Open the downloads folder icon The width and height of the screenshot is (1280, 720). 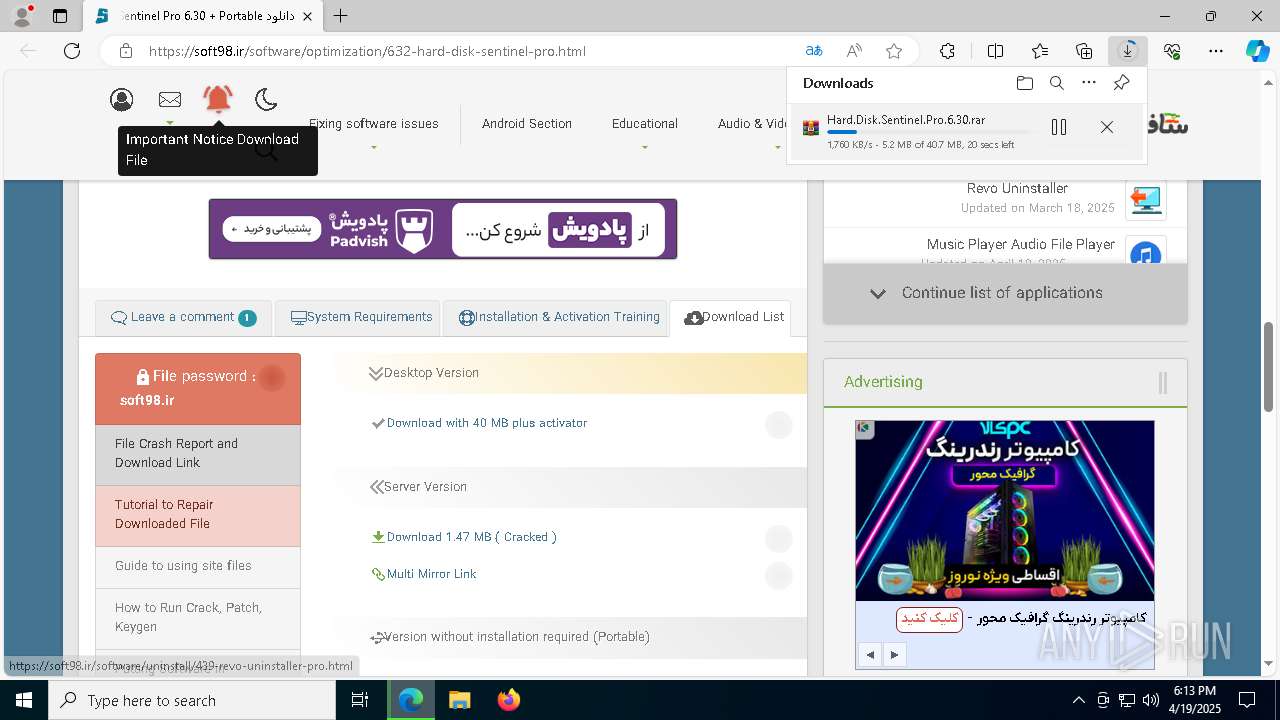tap(1025, 83)
